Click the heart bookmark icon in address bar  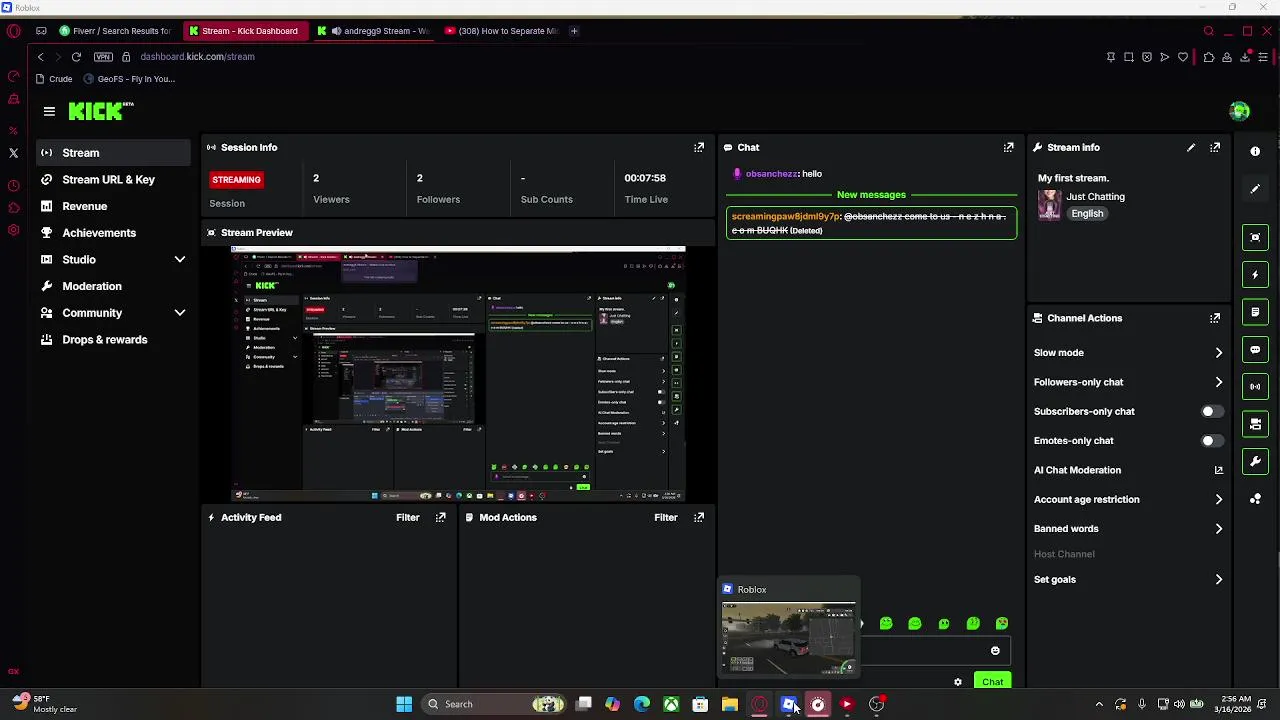[1183, 57]
